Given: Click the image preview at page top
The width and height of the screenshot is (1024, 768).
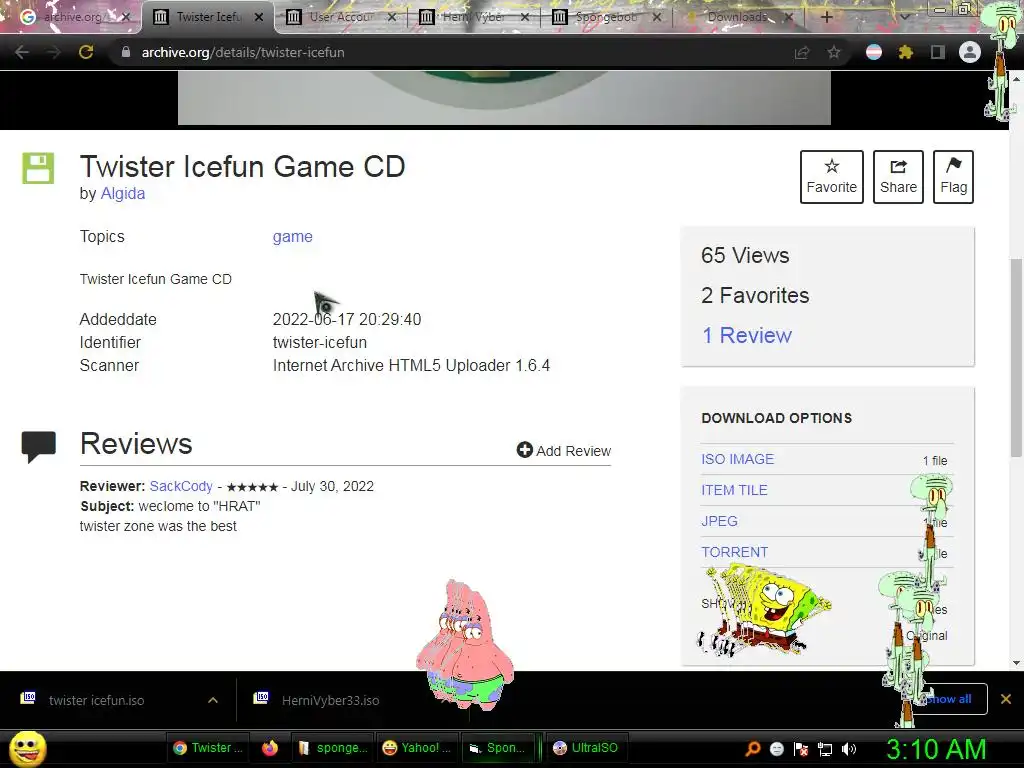Looking at the screenshot, I should pyautogui.click(x=504, y=98).
